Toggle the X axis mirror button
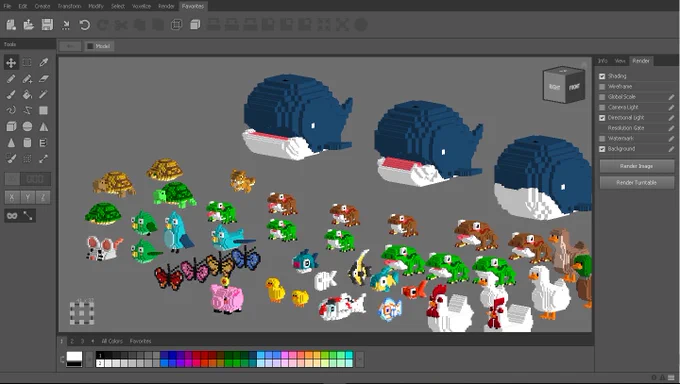 (12, 197)
